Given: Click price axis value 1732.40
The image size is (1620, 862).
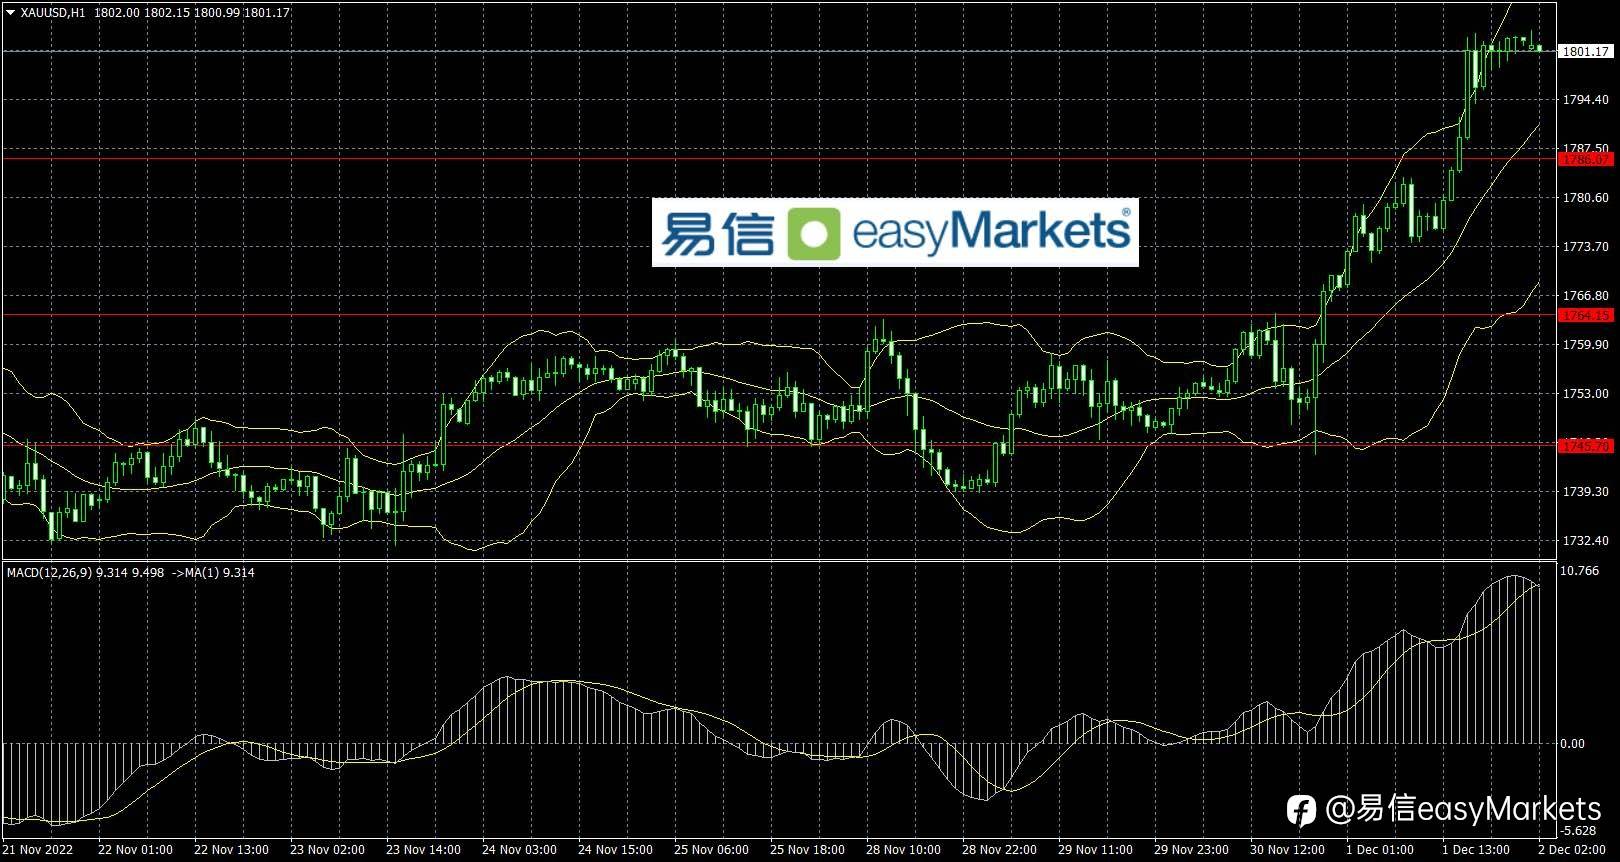Looking at the screenshot, I should tap(1586, 541).
